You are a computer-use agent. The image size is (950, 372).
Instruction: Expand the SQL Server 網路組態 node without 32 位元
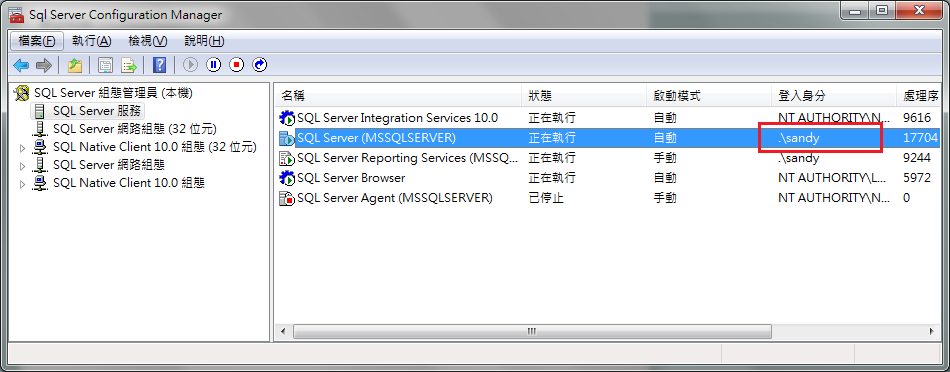click(23, 165)
